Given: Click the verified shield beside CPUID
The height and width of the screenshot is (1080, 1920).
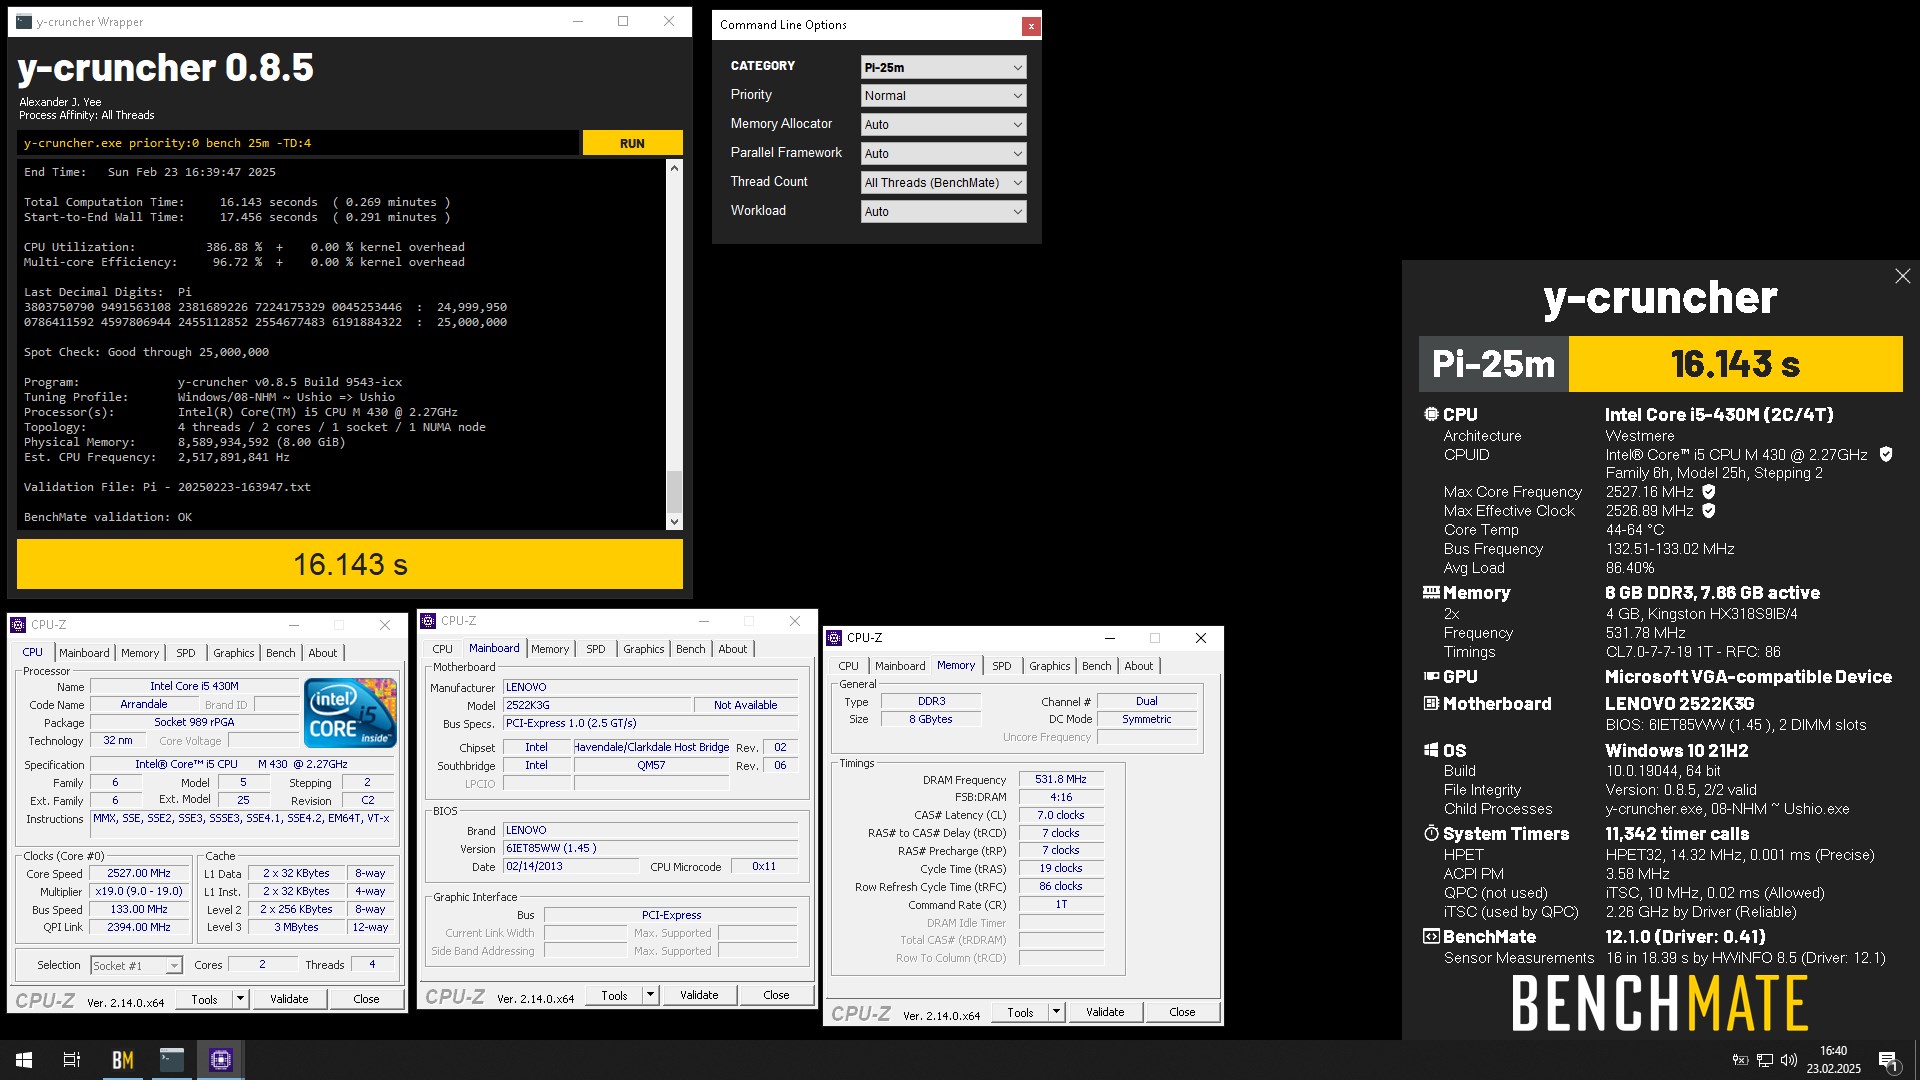Looking at the screenshot, I should click(x=1886, y=454).
